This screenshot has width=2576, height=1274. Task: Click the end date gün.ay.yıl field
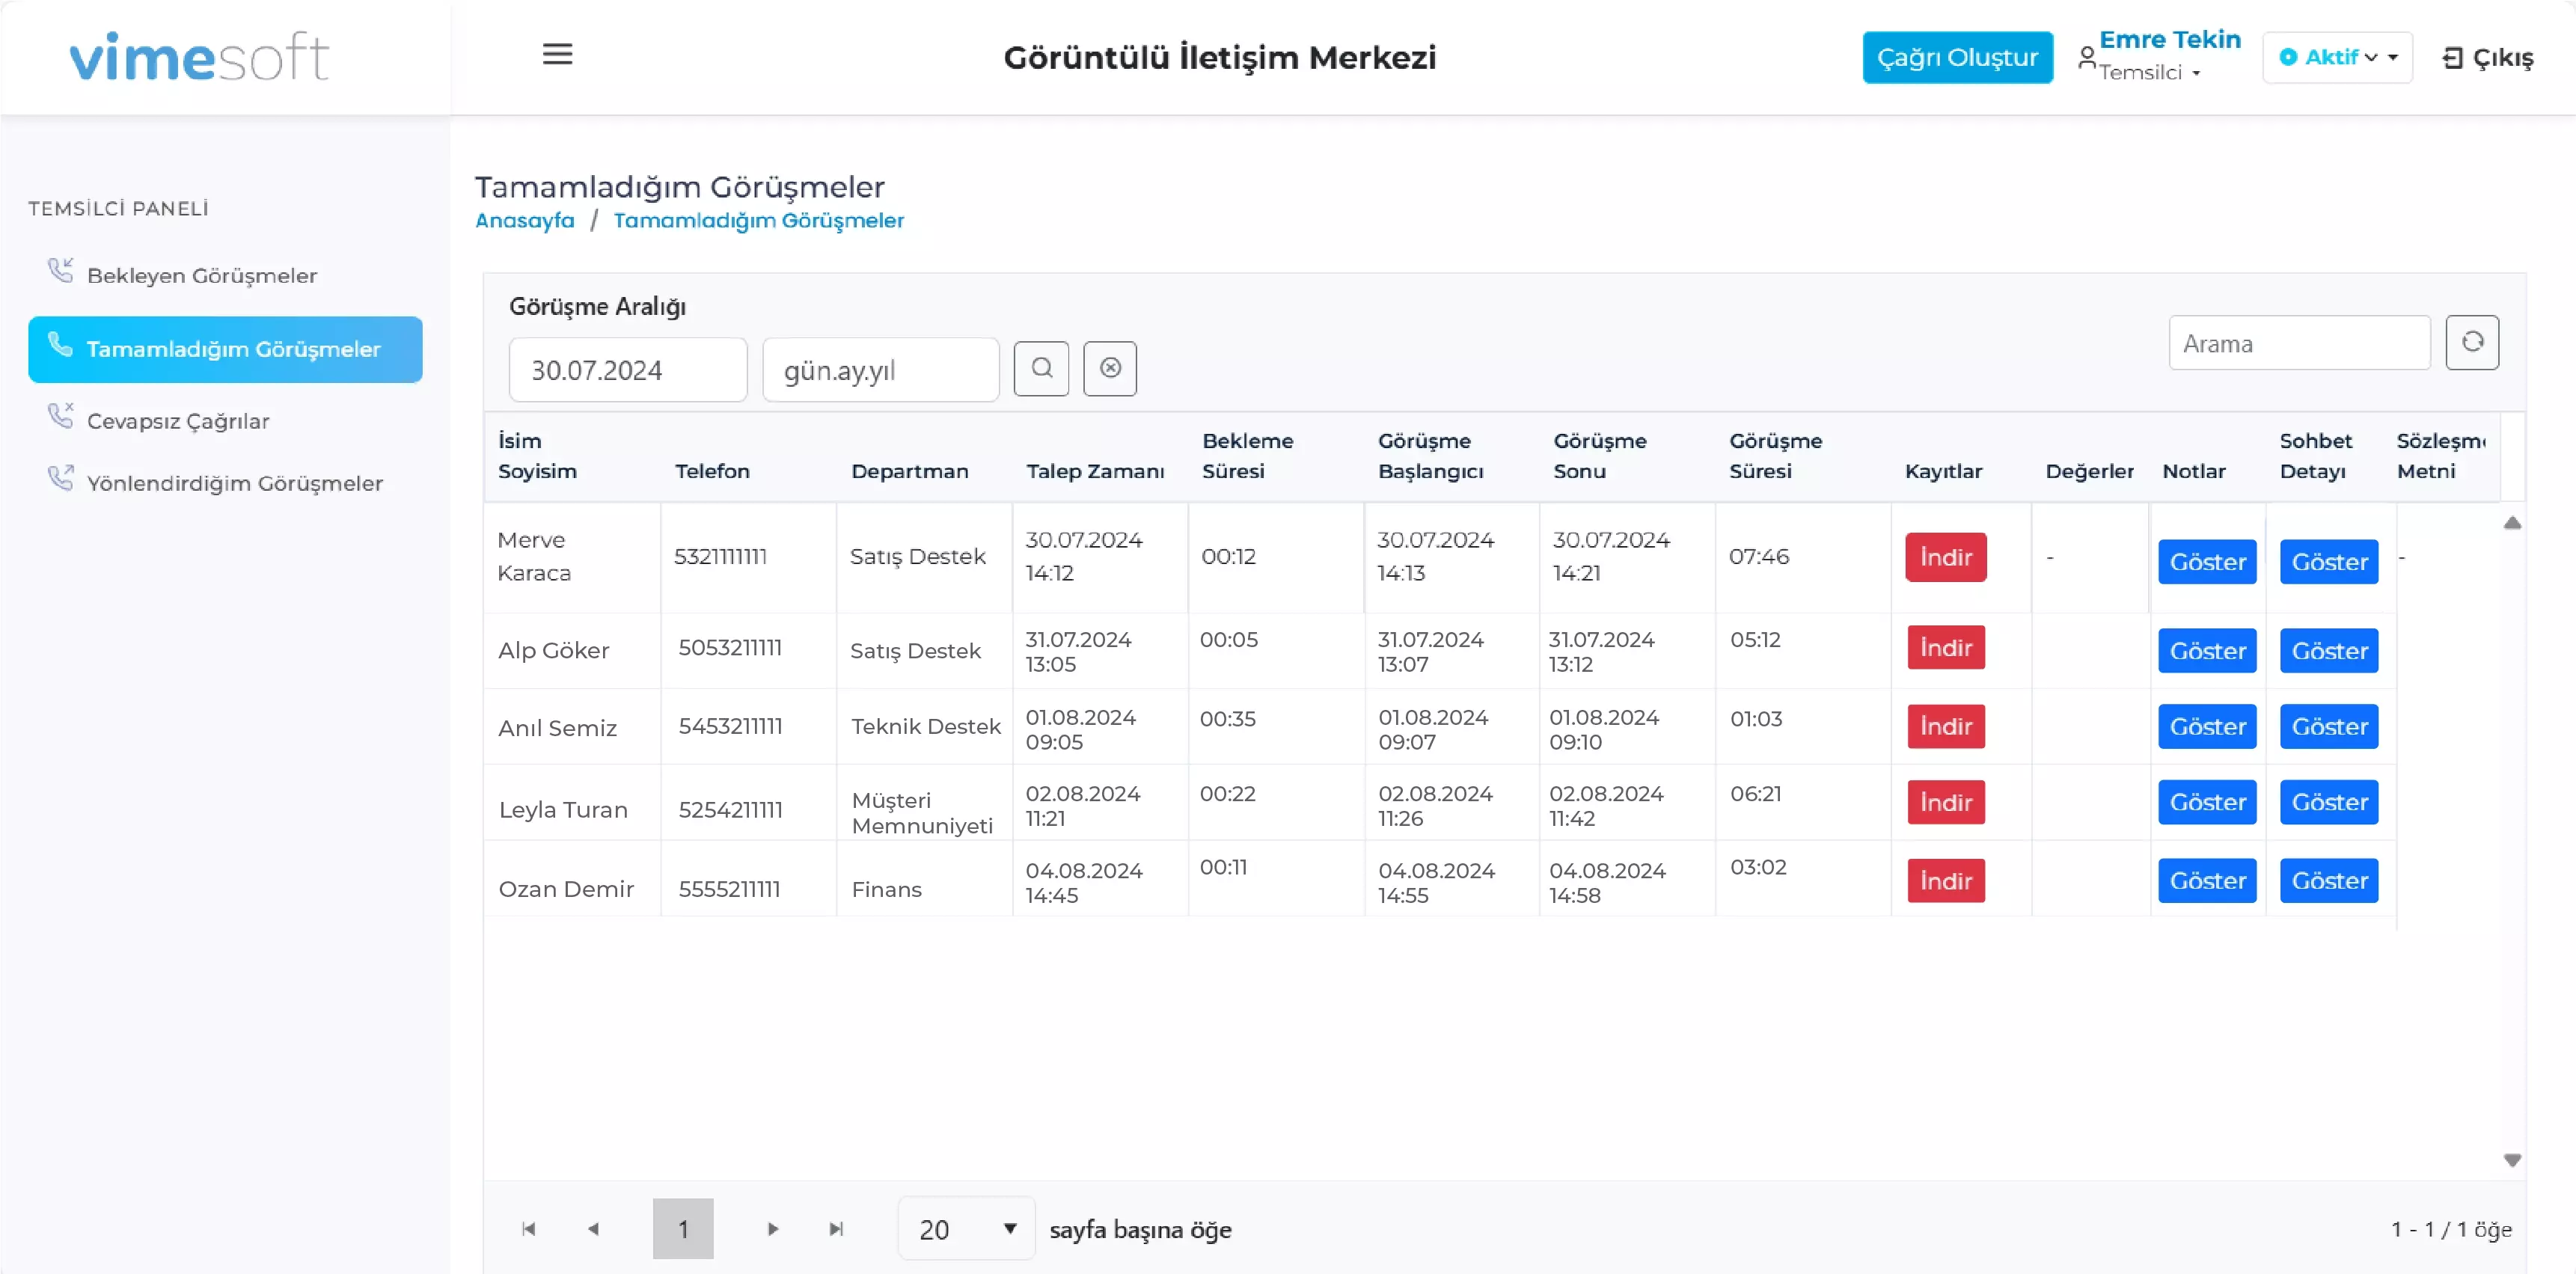pyautogui.click(x=880, y=370)
